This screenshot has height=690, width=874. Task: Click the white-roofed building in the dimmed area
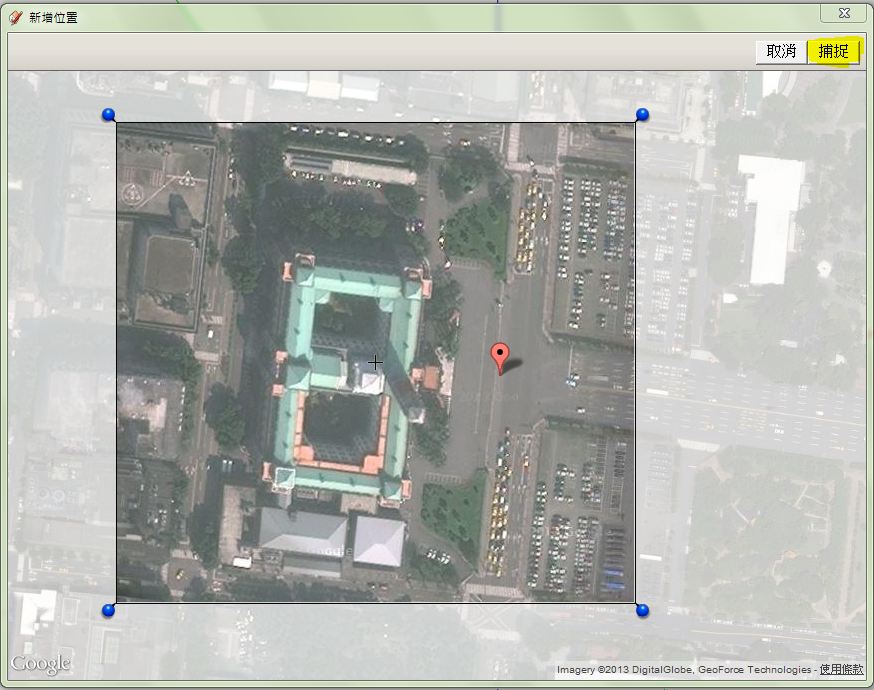[x=774, y=216]
